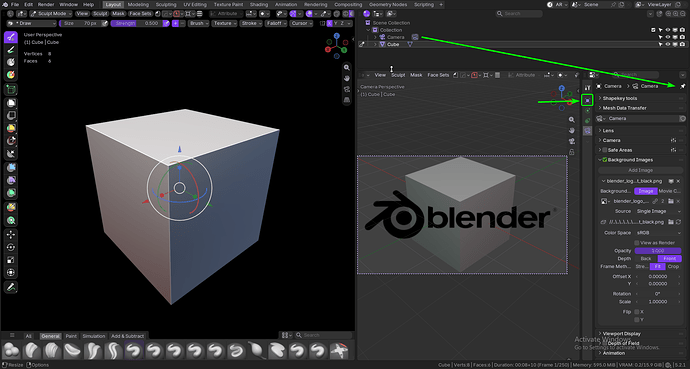Enable View as Render checkbox
Image resolution: width=690 pixels, height=369 pixels.
point(637,243)
